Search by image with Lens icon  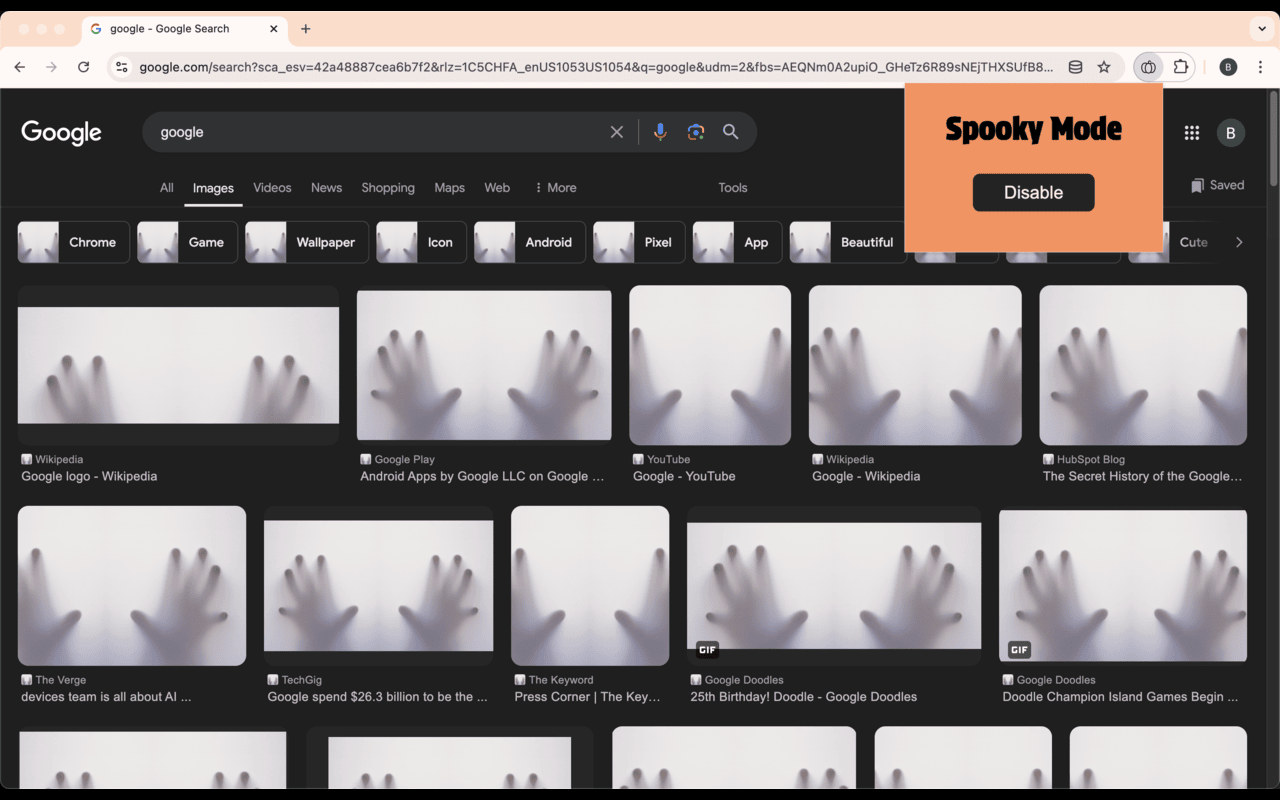click(x=696, y=132)
